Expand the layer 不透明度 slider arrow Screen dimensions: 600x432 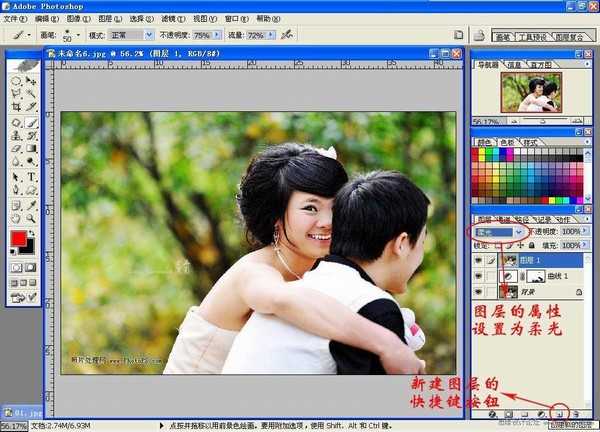586,231
